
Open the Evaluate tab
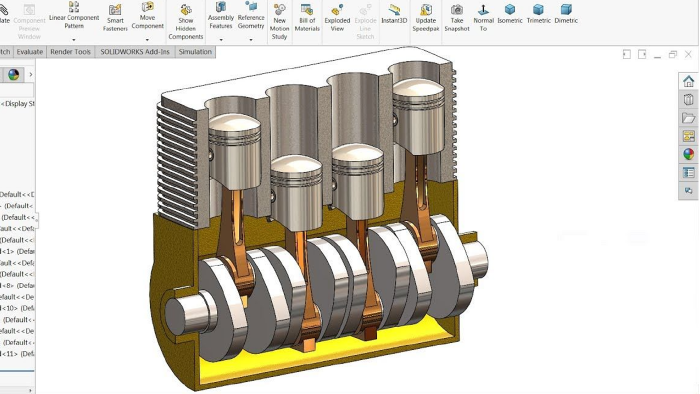(x=29, y=52)
